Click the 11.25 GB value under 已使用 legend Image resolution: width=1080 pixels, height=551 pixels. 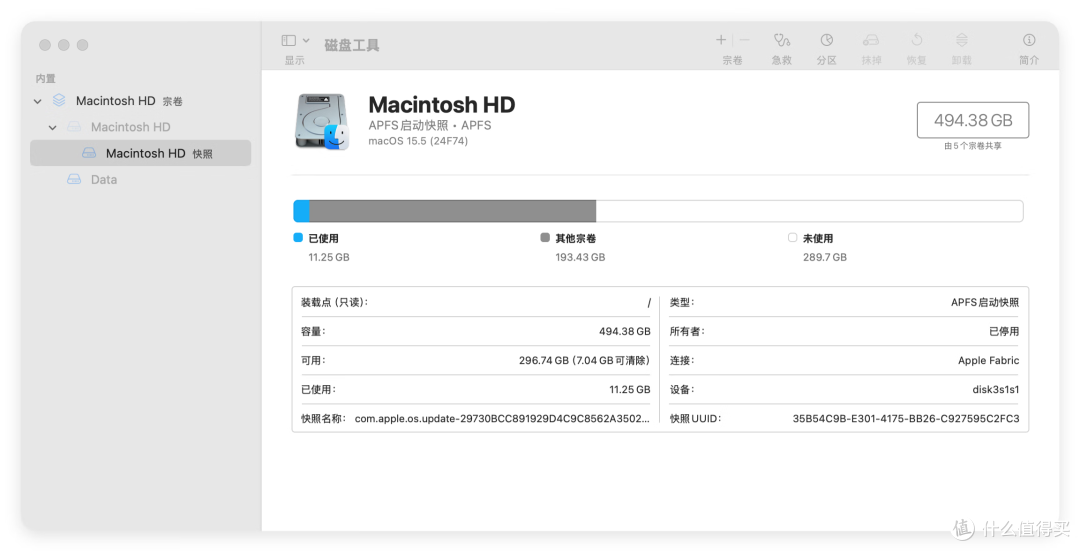tap(329, 257)
